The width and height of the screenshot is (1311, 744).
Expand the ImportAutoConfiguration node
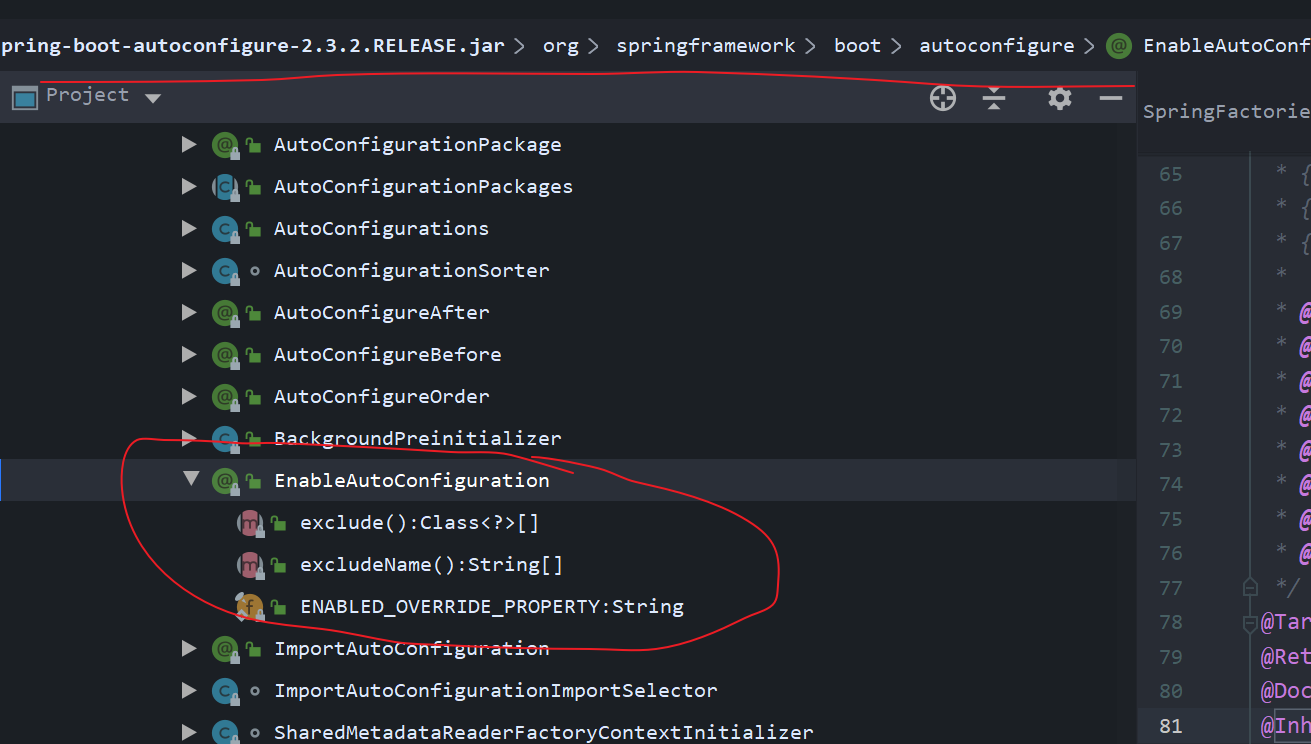pyautogui.click(x=188, y=649)
